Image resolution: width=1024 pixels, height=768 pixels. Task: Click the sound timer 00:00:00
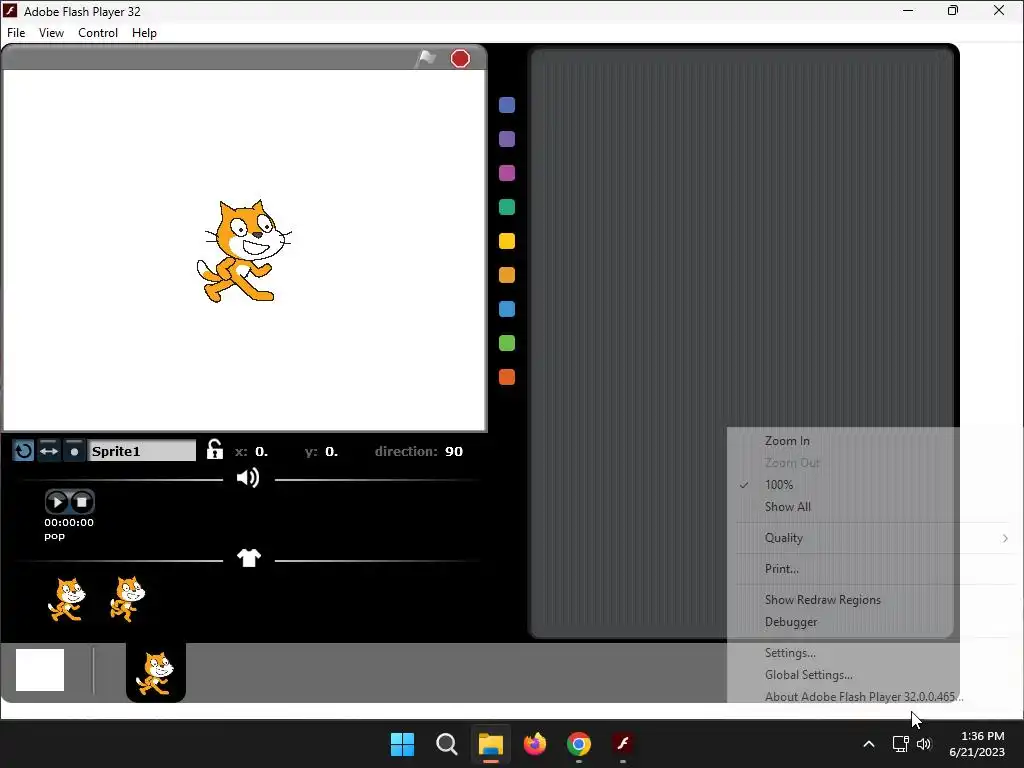69,522
